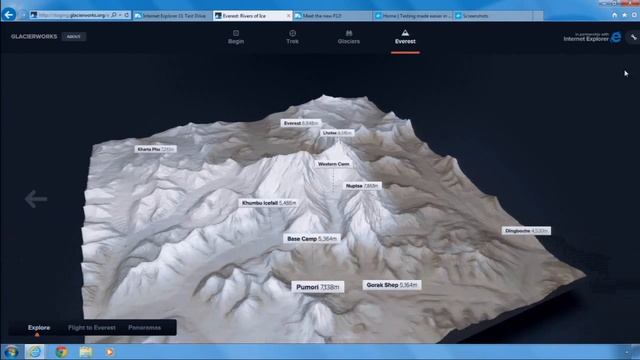The image size is (640, 360).
Task: Select the Explore mode tab
Action: coord(39,327)
